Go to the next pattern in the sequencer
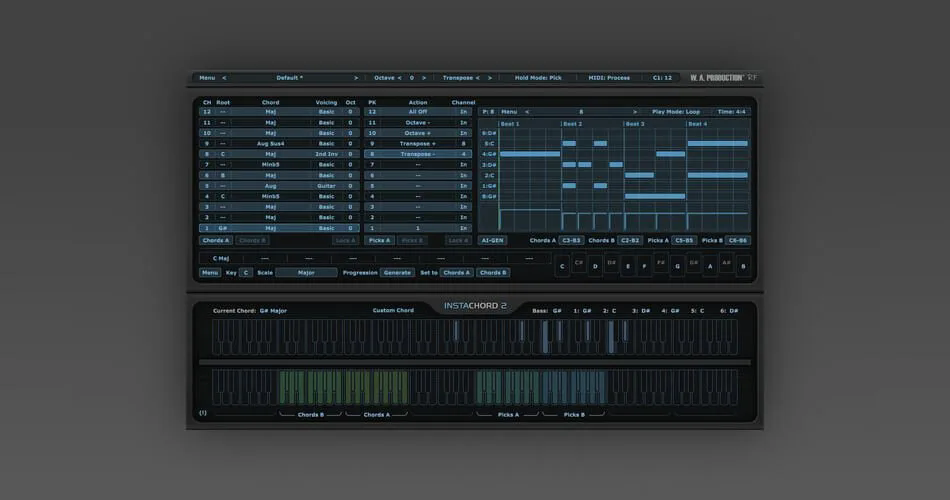The width and height of the screenshot is (950, 500). tap(634, 112)
